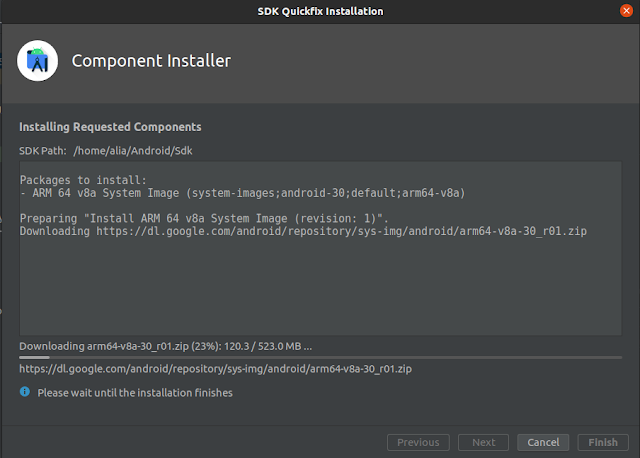Click the download progress bar
640x458 pixels.
320,358
